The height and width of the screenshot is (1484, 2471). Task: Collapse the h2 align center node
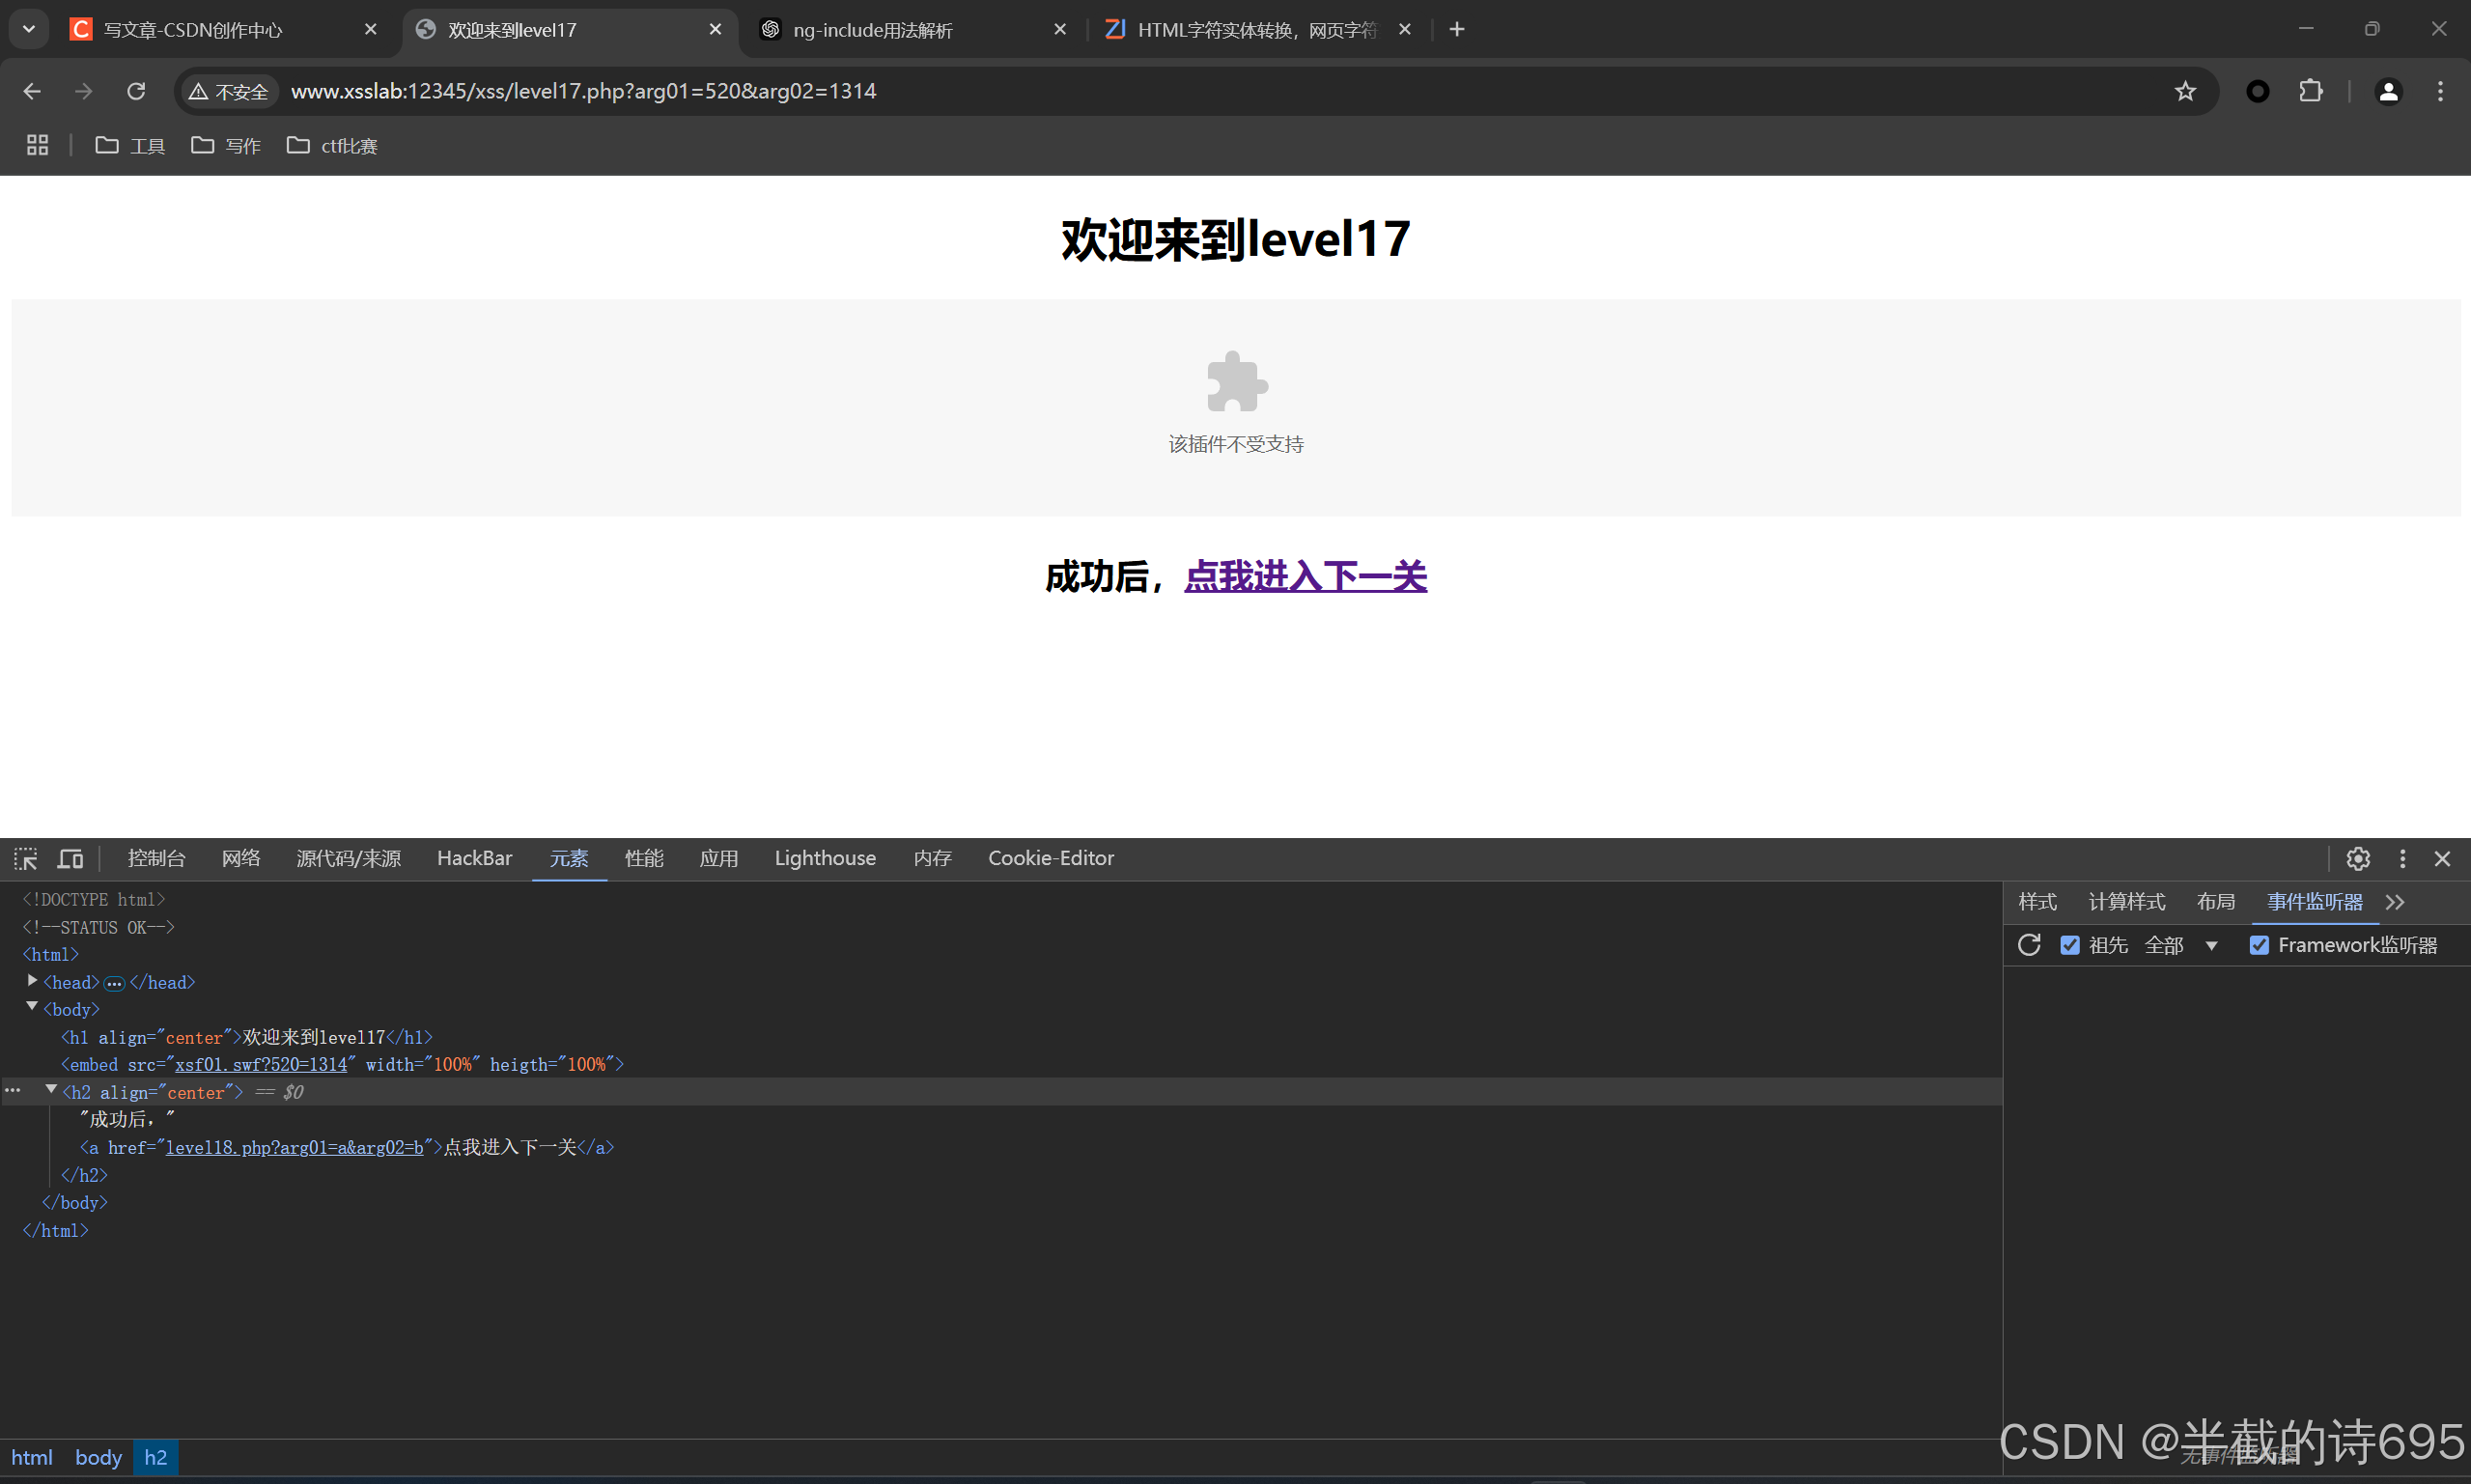51,1090
